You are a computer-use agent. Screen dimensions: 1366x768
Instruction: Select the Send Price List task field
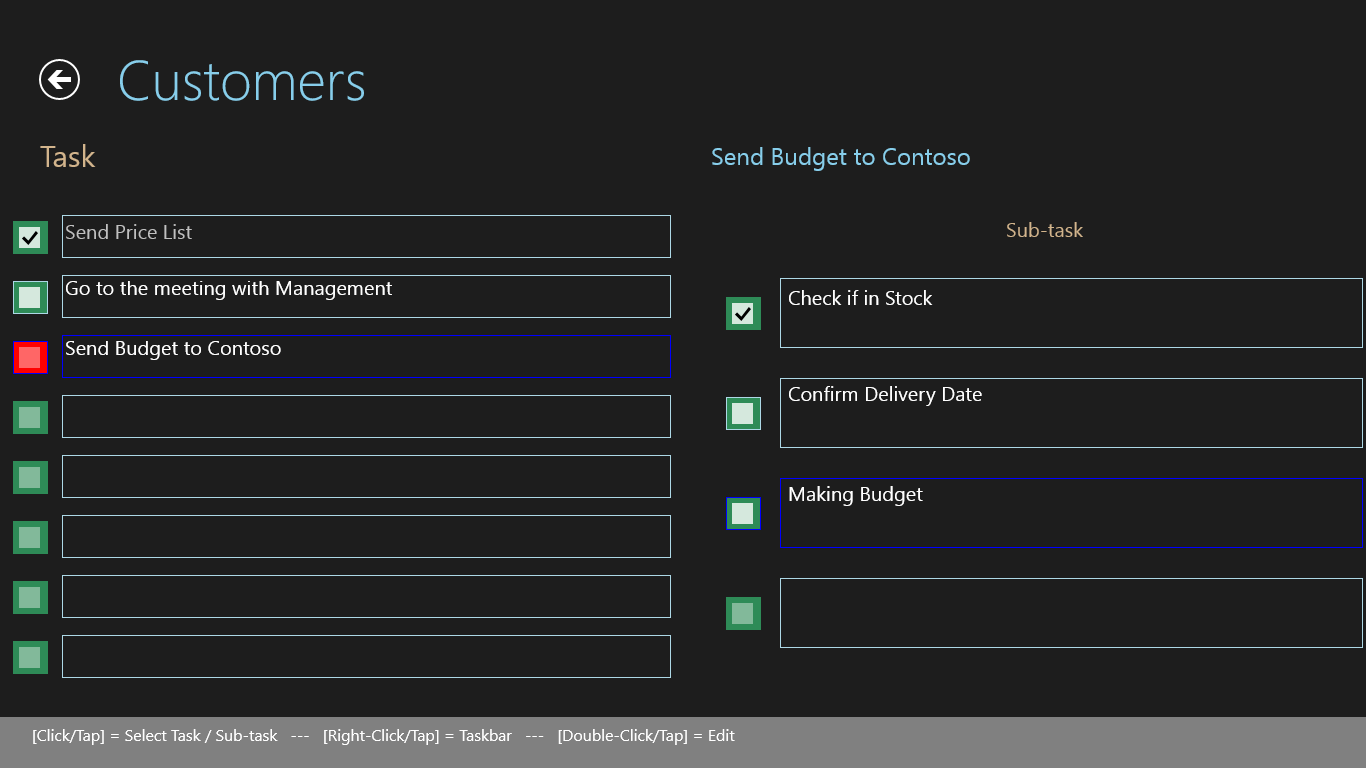(366, 237)
